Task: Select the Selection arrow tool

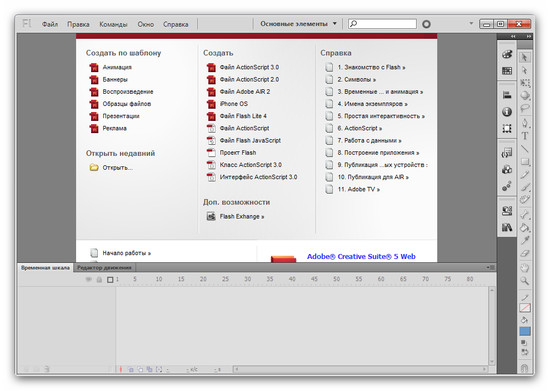Action: coord(525,57)
